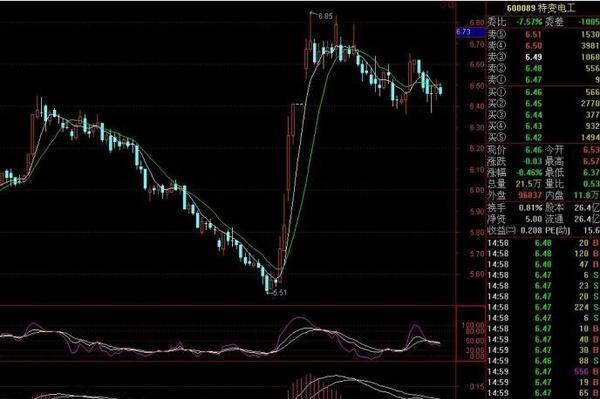Select the 14:58 trade with 23 S volume
This screenshot has width=600, height=399.
point(543,286)
